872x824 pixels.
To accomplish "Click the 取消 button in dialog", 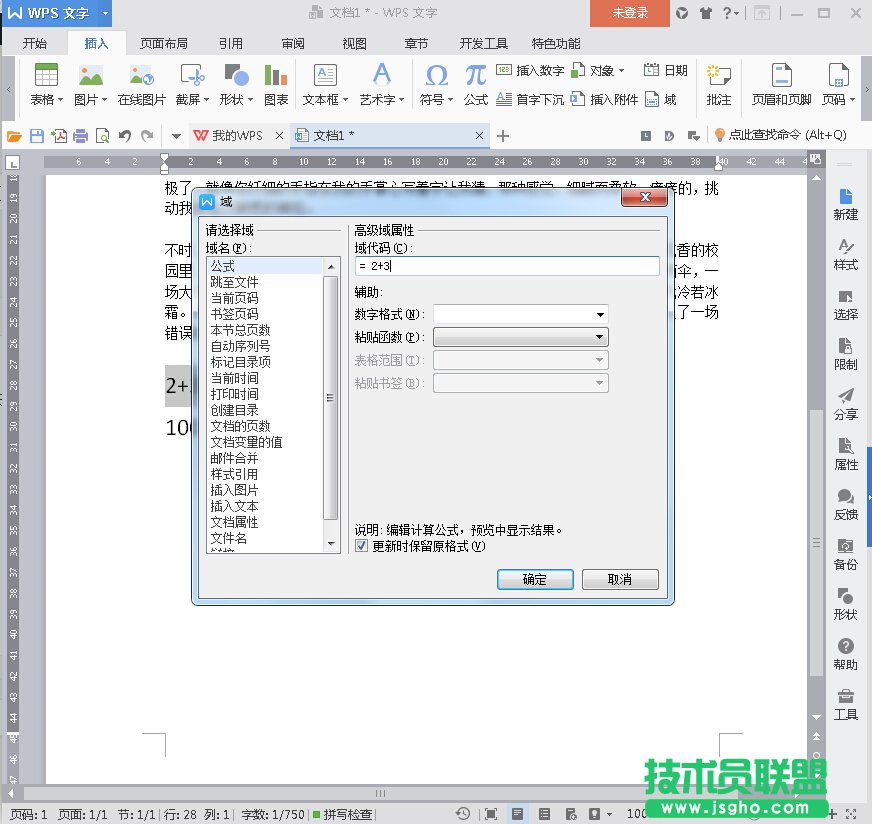I will (x=620, y=579).
